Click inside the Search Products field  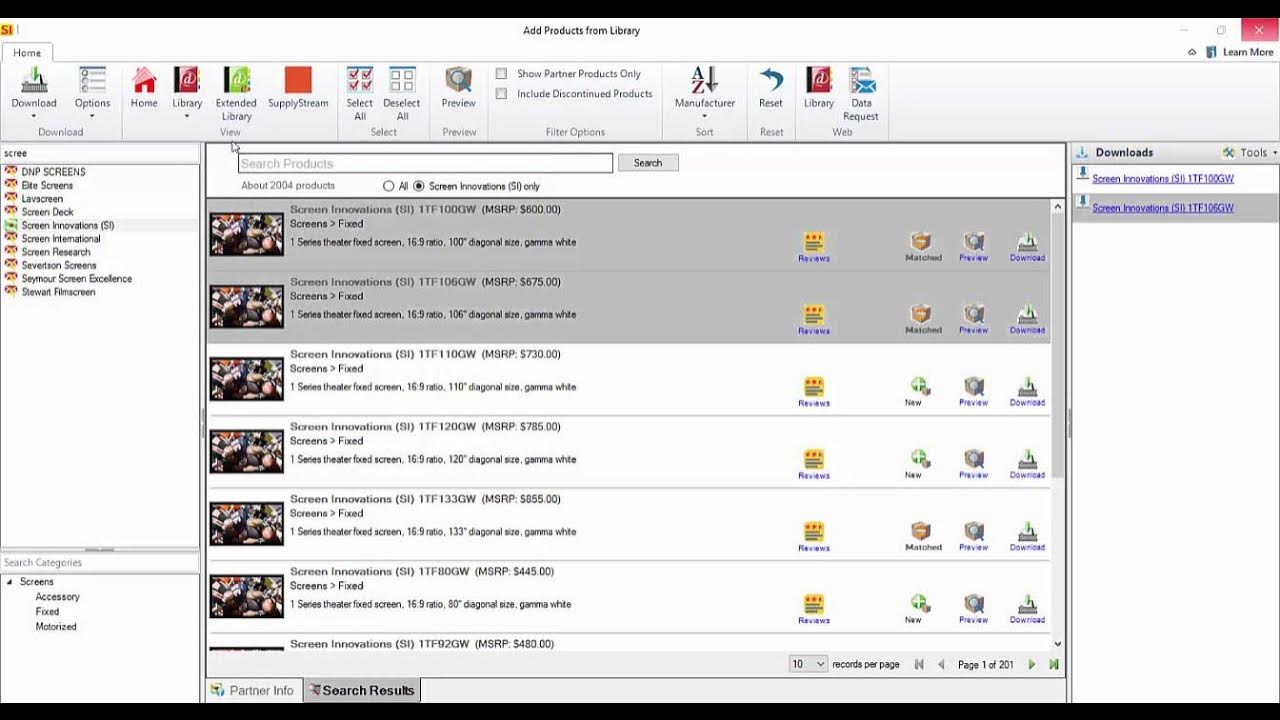coord(425,163)
